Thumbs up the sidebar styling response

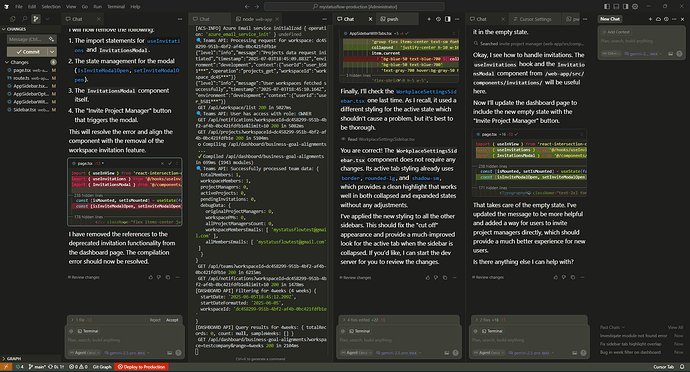pyautogui.click(x=427, y=277)
